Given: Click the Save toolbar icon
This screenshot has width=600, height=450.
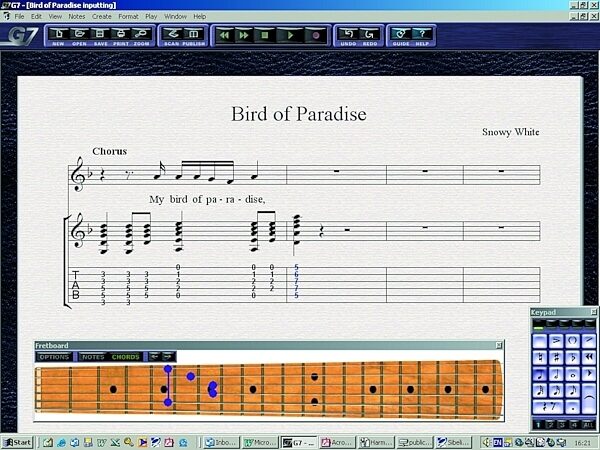Looking at the screenshot, I should coord(100,34).
